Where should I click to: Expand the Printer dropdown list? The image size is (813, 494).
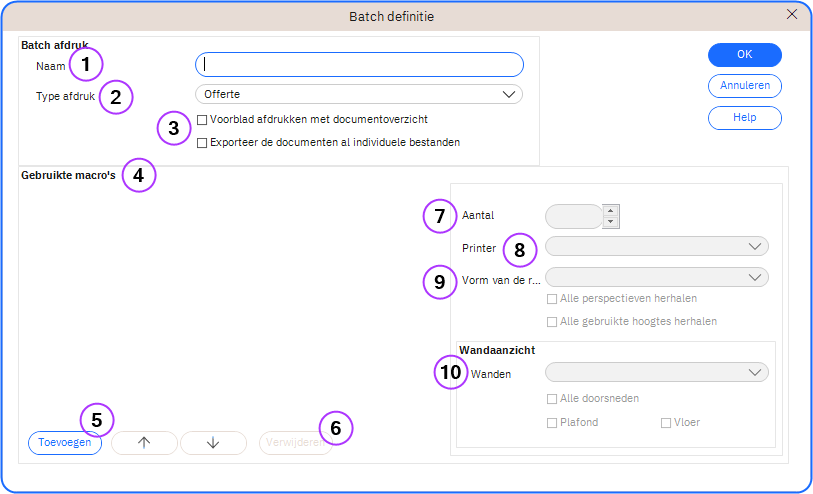pyautogui.click(x=656, y=246)
